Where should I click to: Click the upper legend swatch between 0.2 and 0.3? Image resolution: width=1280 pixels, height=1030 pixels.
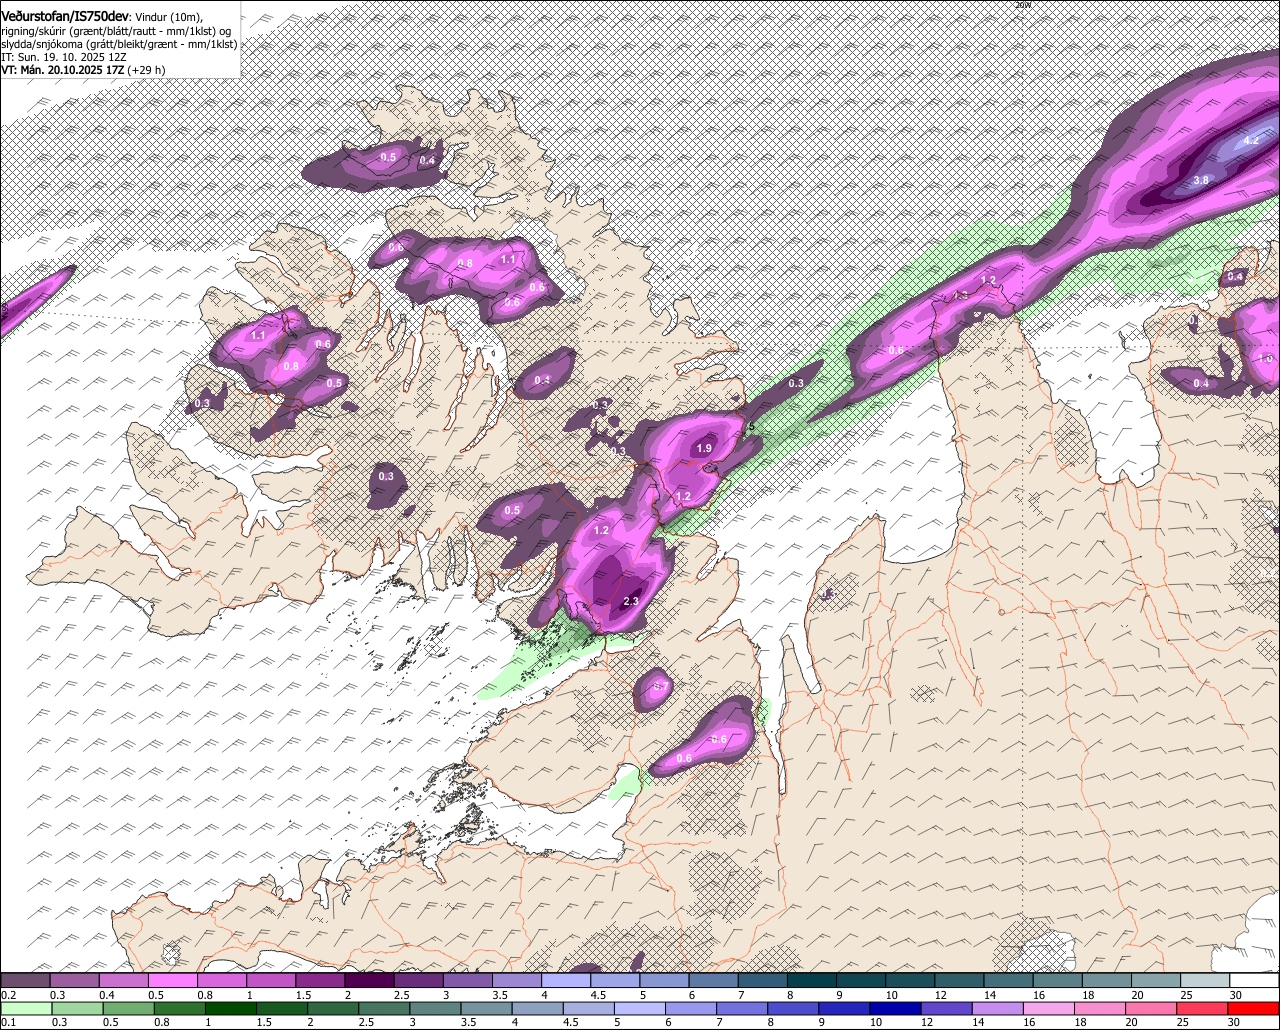[25, 981]
